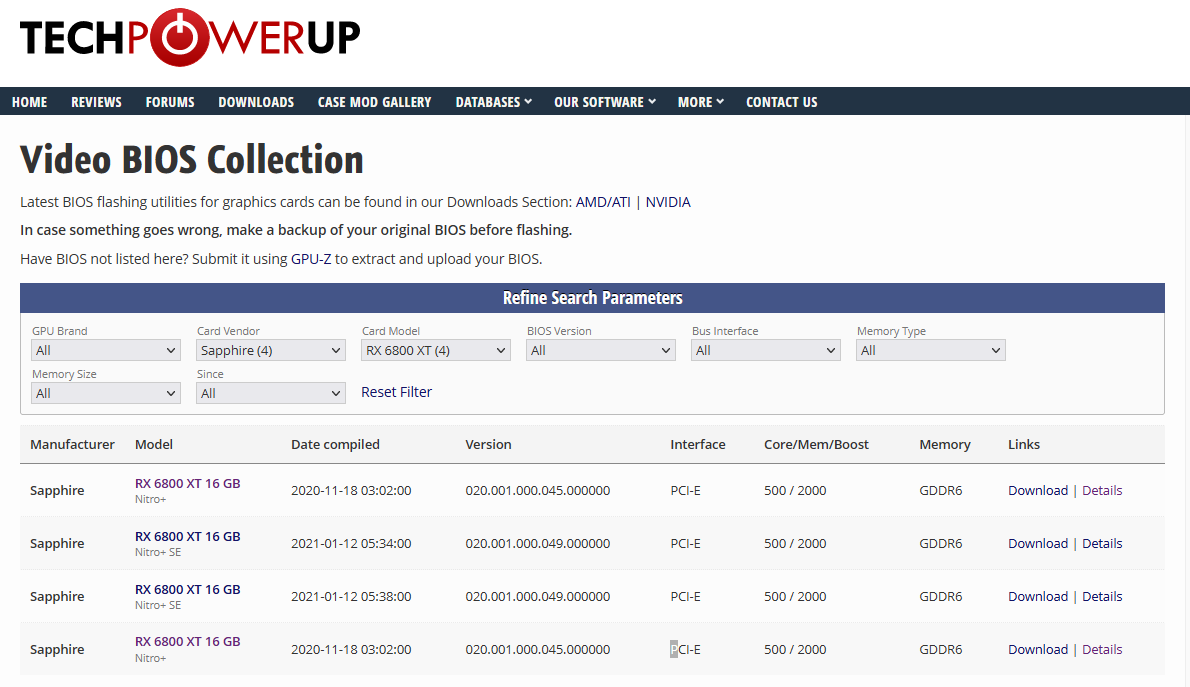This screenshot has height=687, width=1190.
Task: Open RX 6800 XT 16 GB compiled 2021-01-12 05:34:00
Action: click(187, 537)
